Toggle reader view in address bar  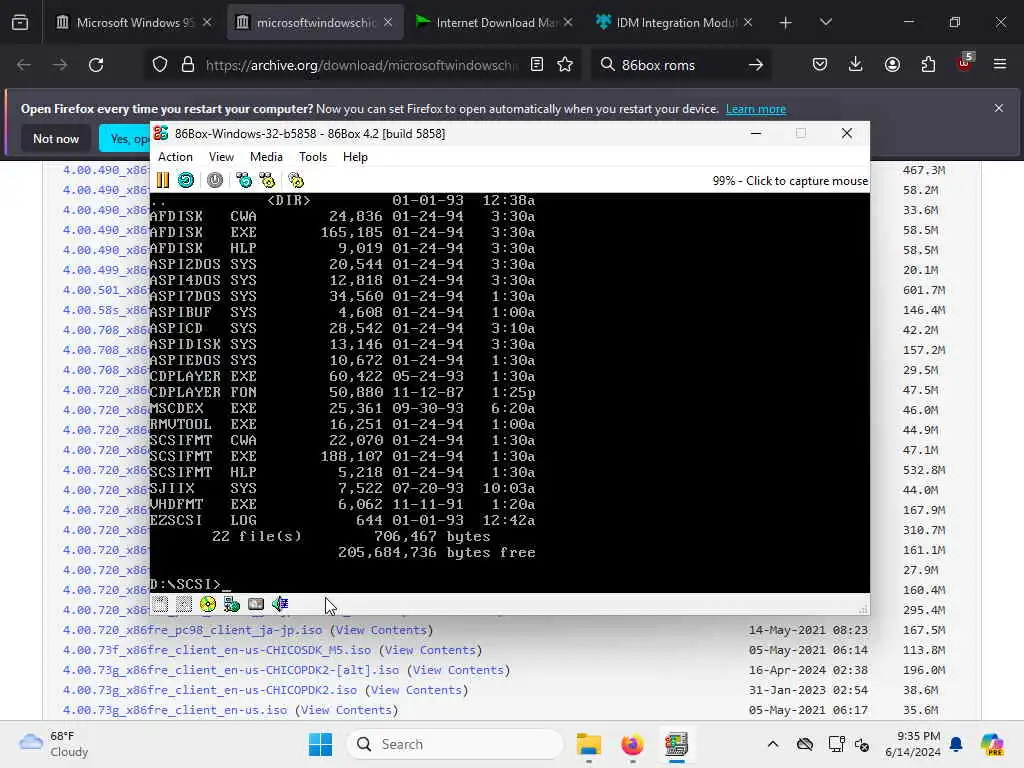tap(537, 65)
